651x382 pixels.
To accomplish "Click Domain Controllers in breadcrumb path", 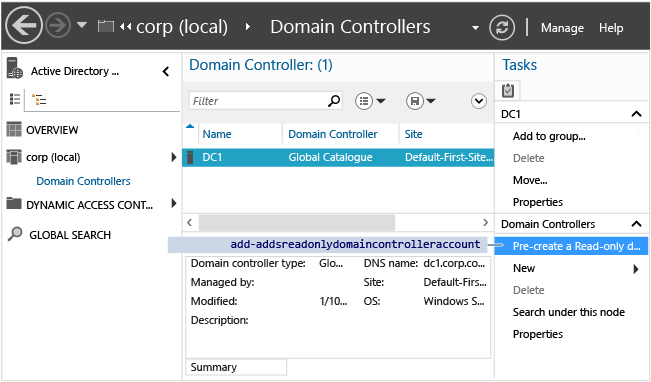I will coord(350,27).
